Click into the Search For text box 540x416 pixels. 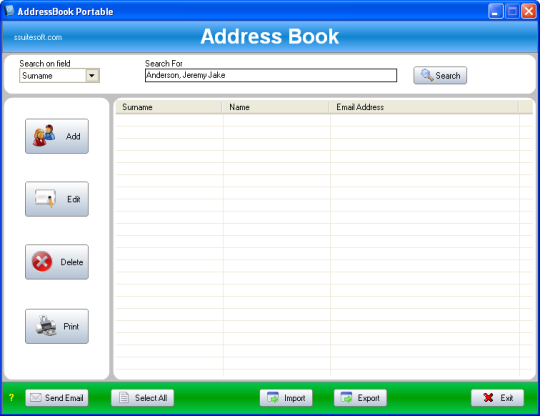pyautogui.click(x=271, y=75)
